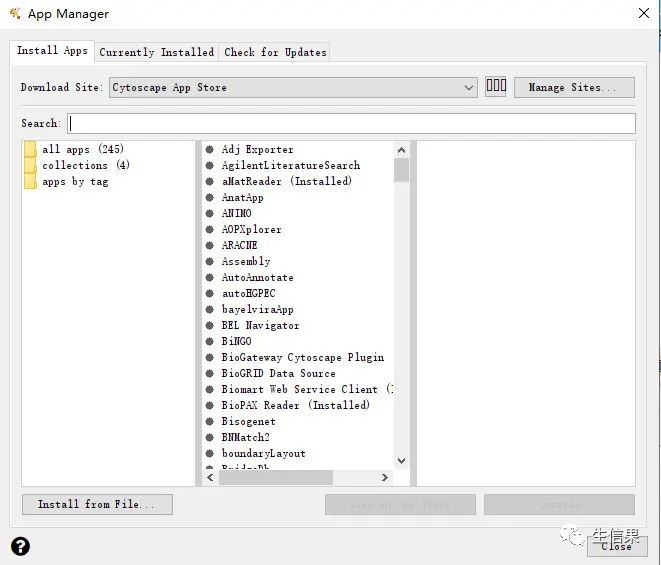Click the horizontal scroll left arrow

pyautogui.click(x=210, y=477)
